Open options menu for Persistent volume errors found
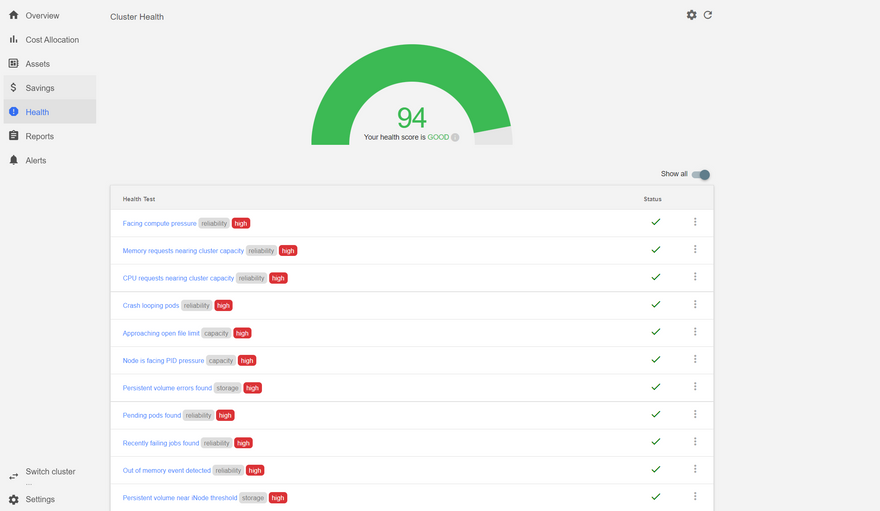The width and height of the screenshot is (880, 511). pyautogui.click(x=695, y=387)
